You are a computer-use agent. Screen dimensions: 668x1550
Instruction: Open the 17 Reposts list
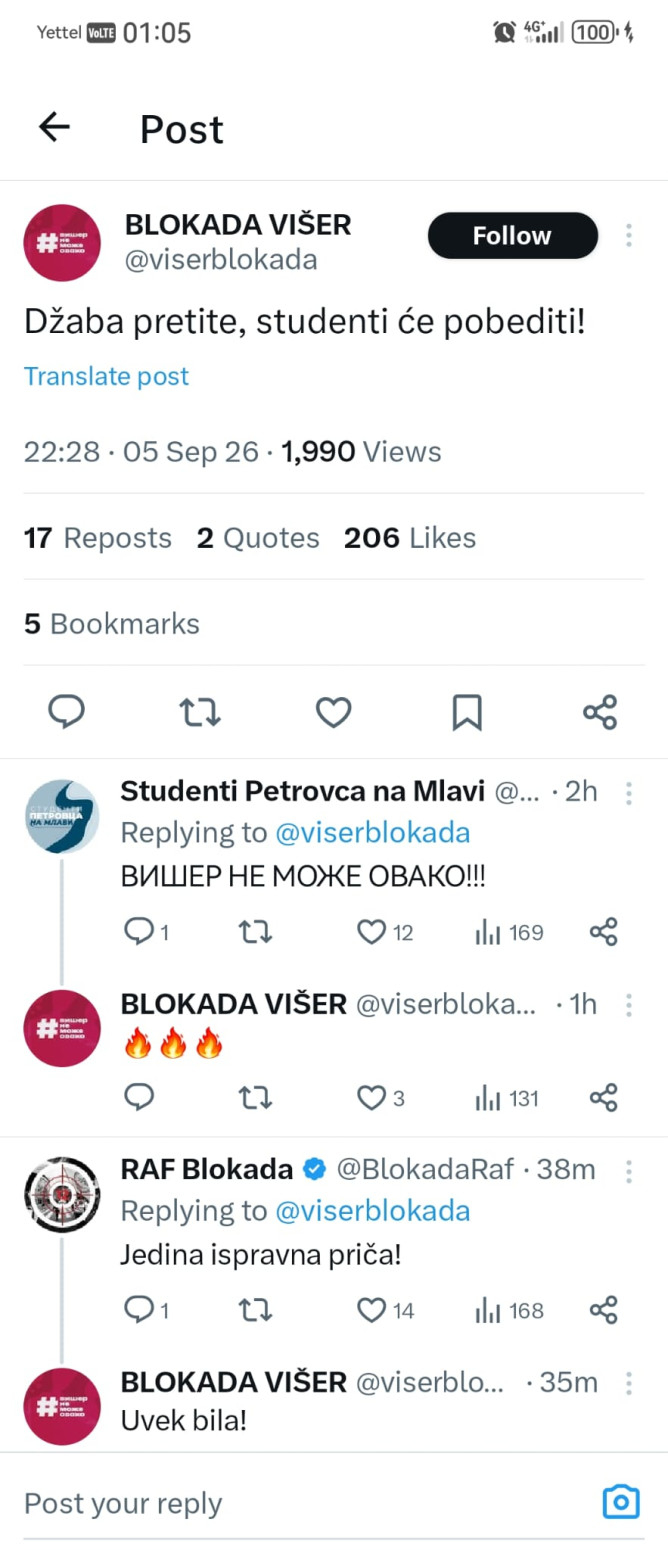(x=98, y=538)
